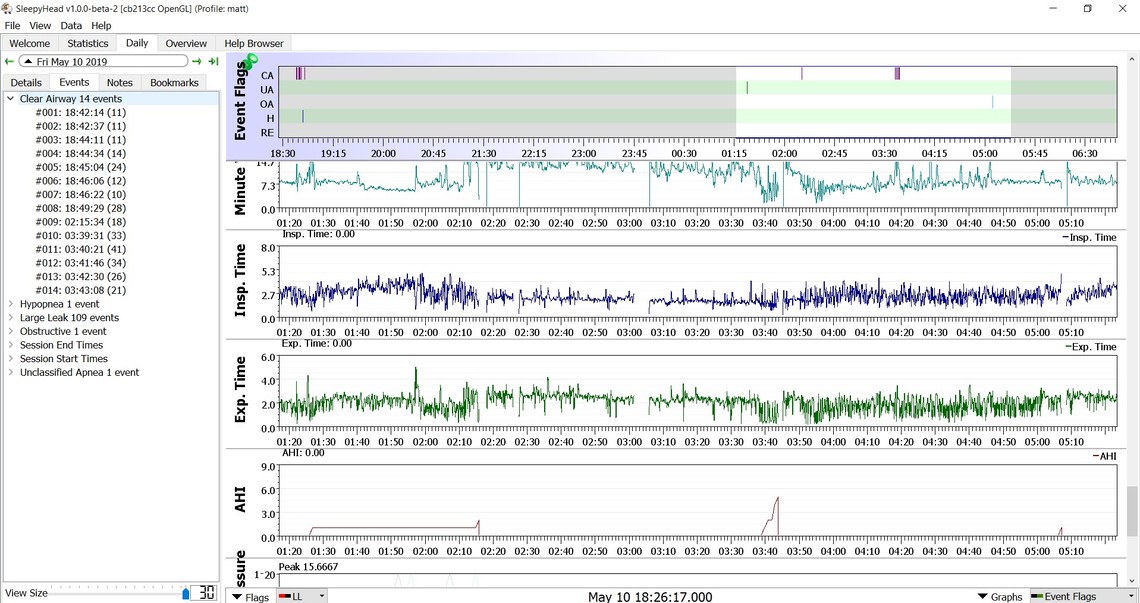Open the Graphs dropdown at bottom right
The height and width of the screenshot is (603, 1140).
(x=1000, y=596)
